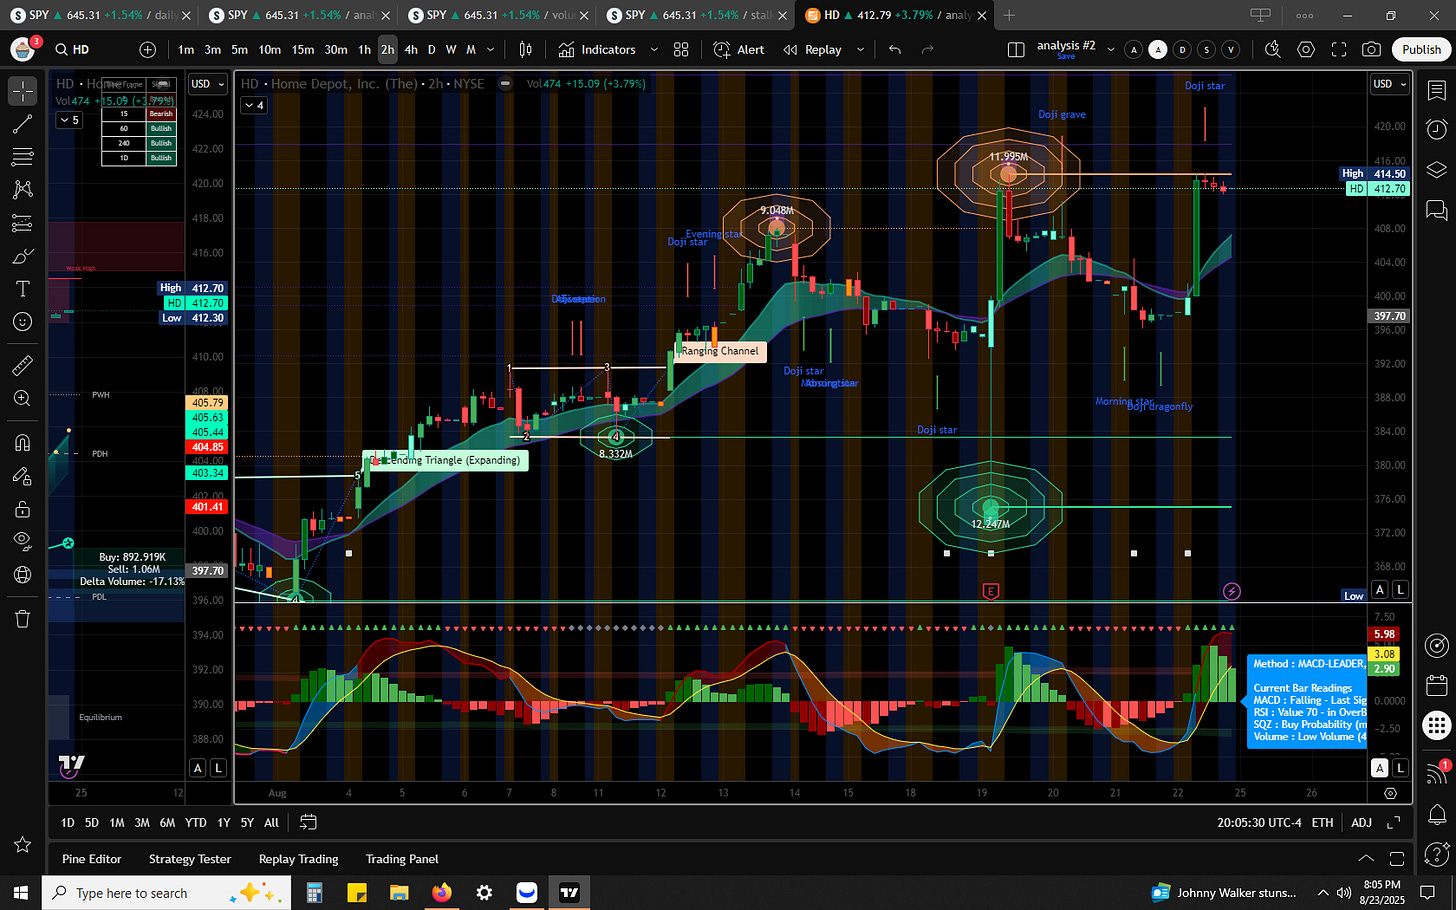The height and width of the screenshot is (910, 1456).
Task: Set date range to YTD
Action: 196,822
